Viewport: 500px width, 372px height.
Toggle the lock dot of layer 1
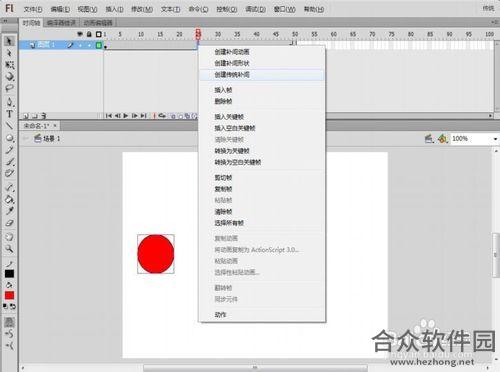(89, 45)
